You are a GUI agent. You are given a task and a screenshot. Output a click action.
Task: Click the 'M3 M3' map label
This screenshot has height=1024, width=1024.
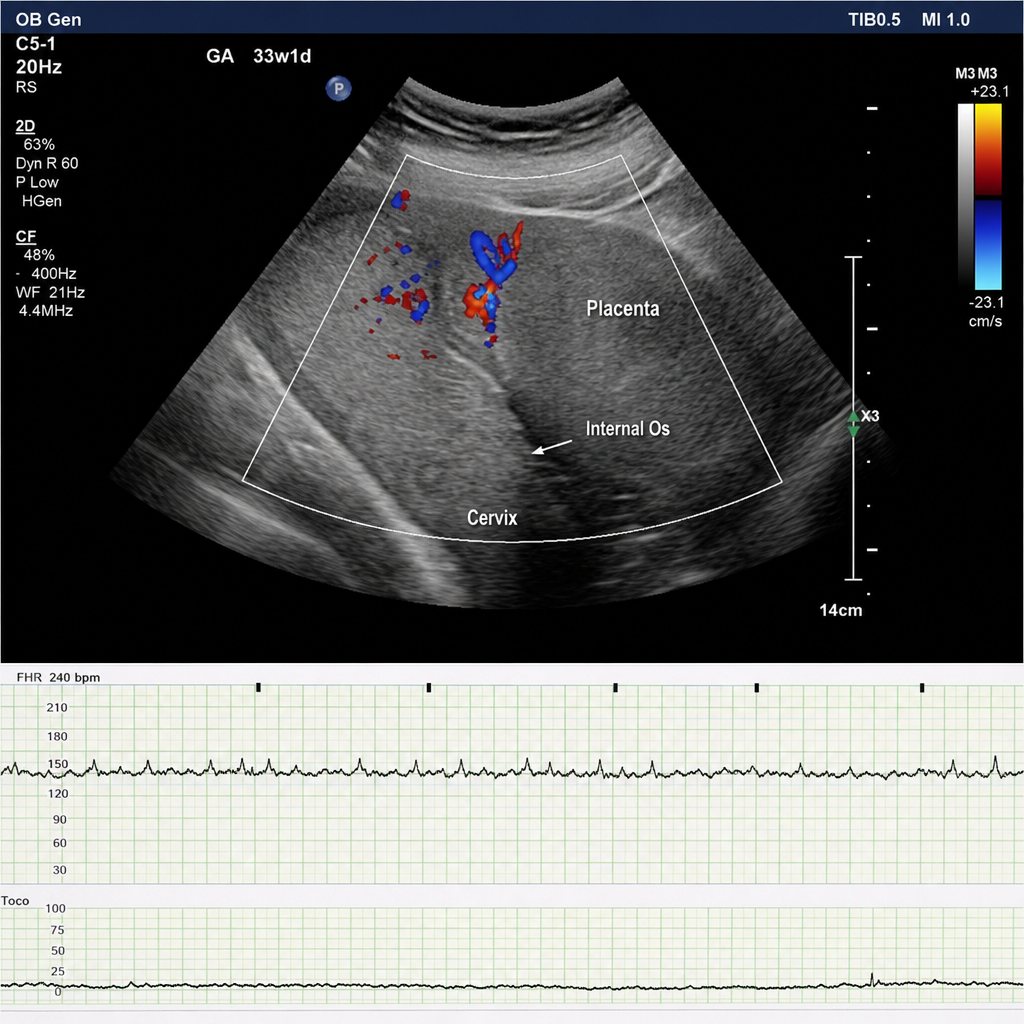pyautogui.click(x=976, y=73)
